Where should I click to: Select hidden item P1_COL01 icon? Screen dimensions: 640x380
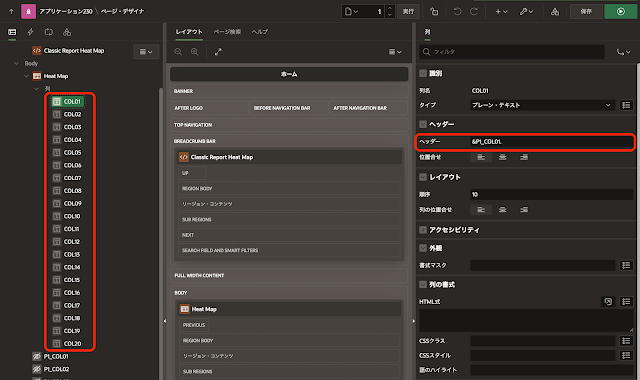pyautogui.click(x=37, y=356)
